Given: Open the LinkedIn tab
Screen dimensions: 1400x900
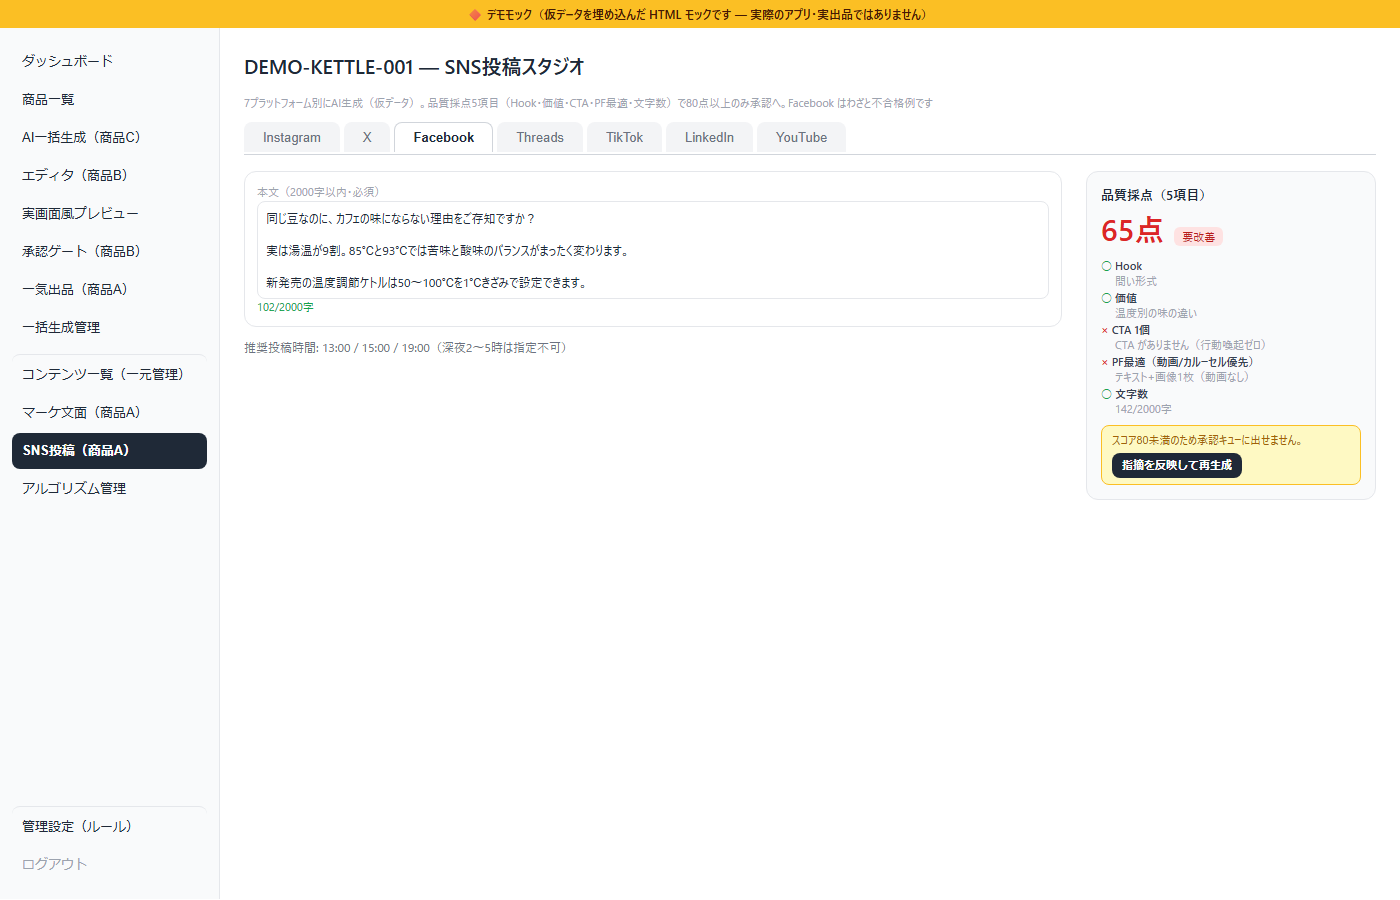Looking at the screenshot, I should pyautogui.click(x=709, y=138).
